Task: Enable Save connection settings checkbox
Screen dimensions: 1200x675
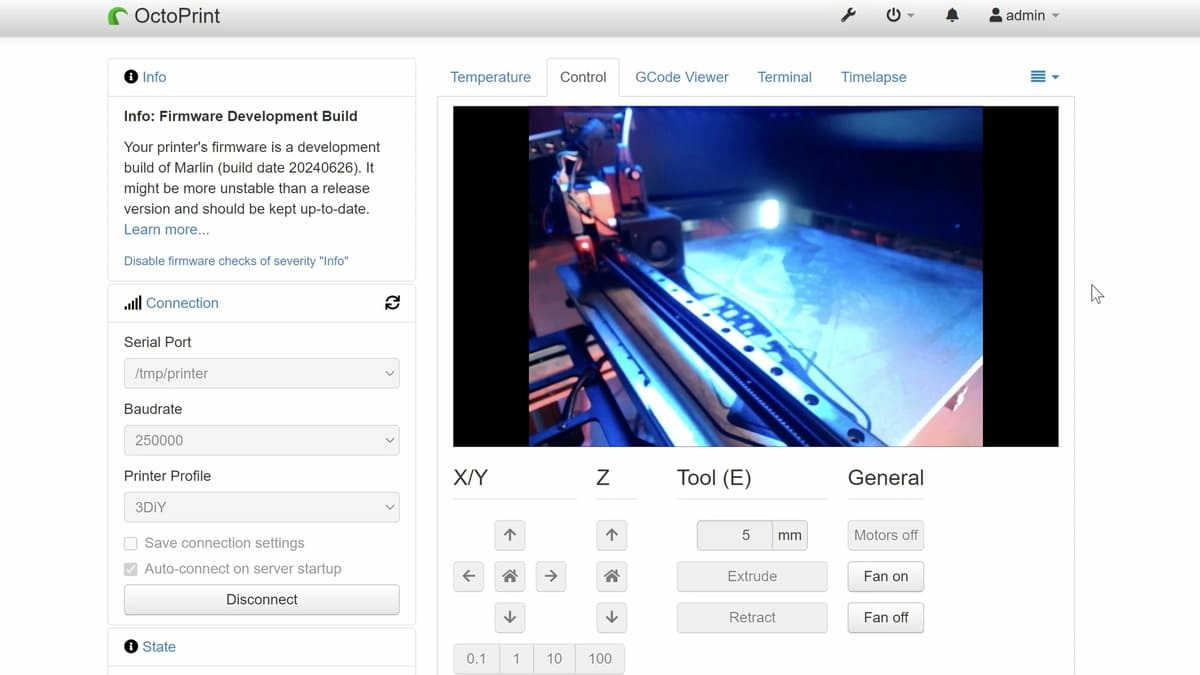Action: pyautogui.click(x=131, y=543)
